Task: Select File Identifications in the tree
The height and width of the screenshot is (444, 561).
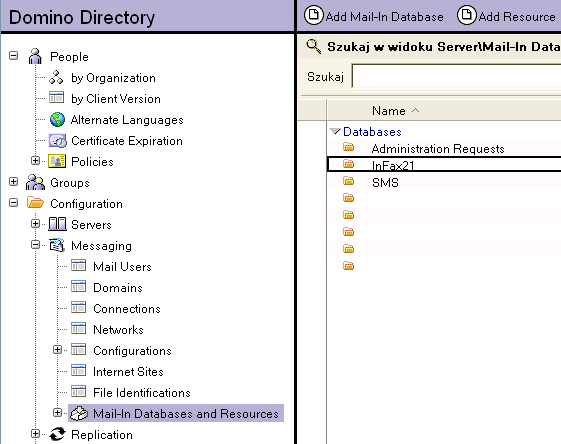Action: tap(142, 392)
